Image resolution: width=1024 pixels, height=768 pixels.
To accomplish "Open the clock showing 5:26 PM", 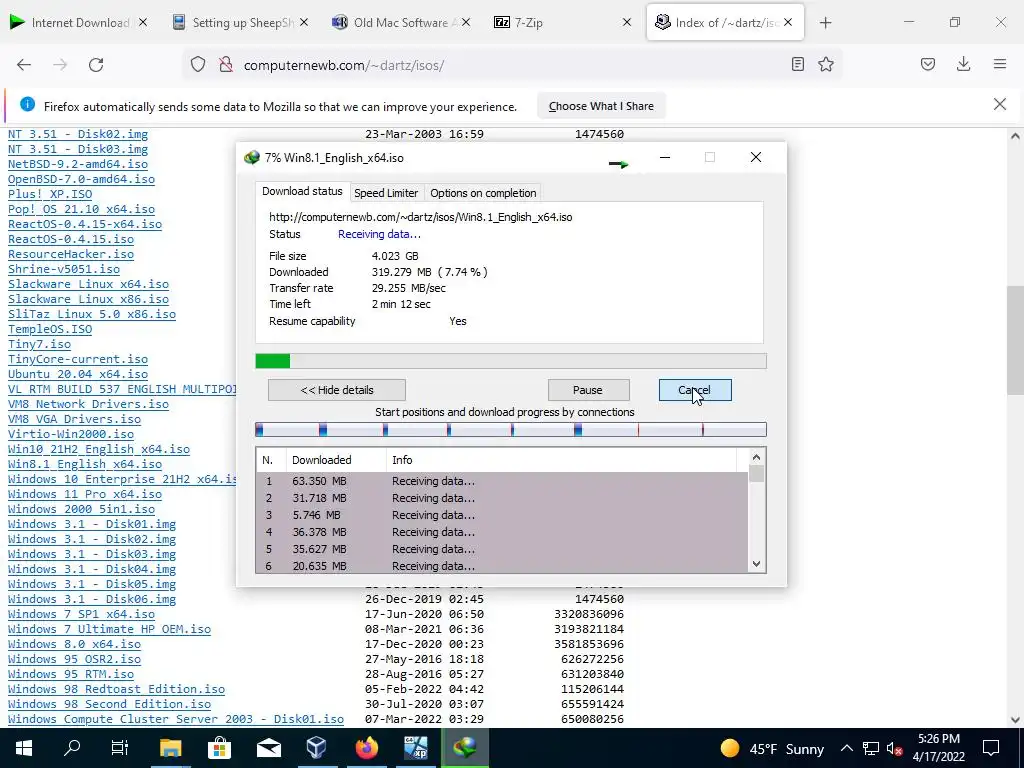I will 938,748.
